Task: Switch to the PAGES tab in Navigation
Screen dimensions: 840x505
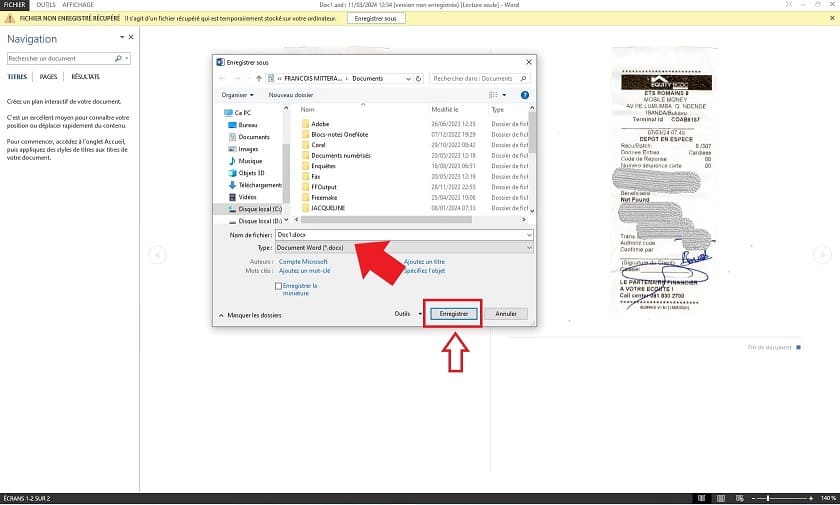Action: (48, 76)
